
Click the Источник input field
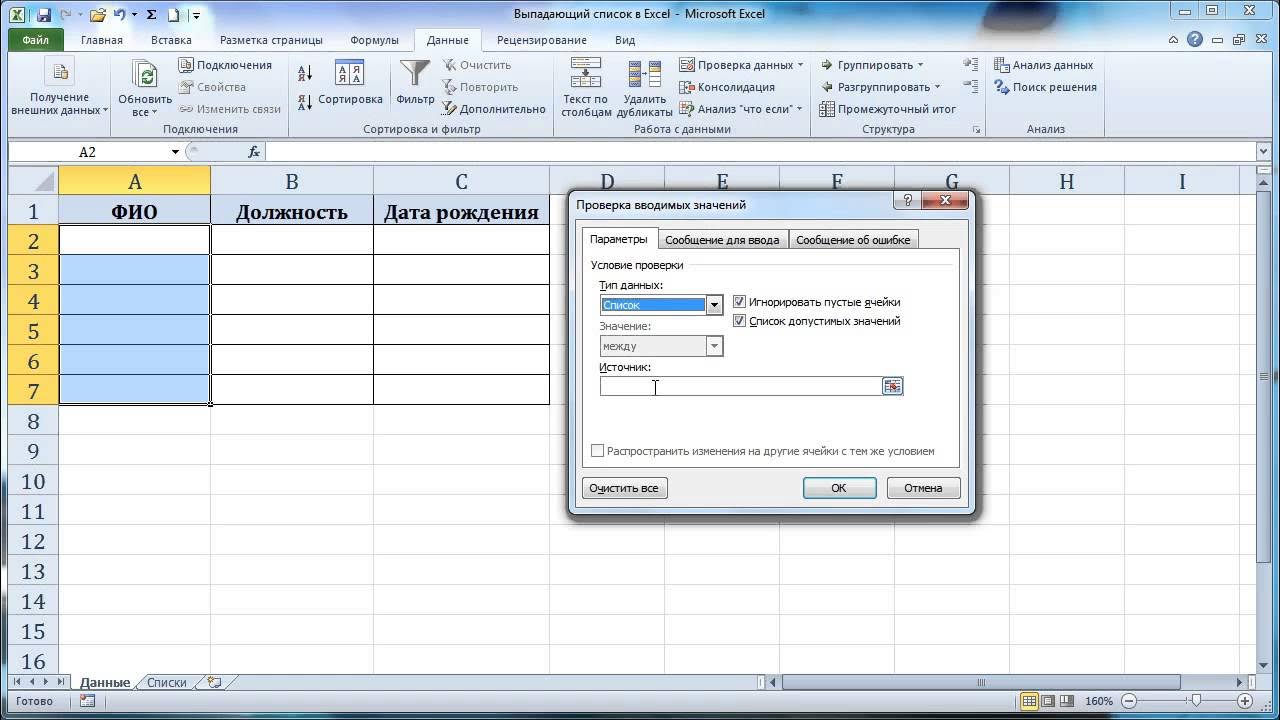pos(740,386)
